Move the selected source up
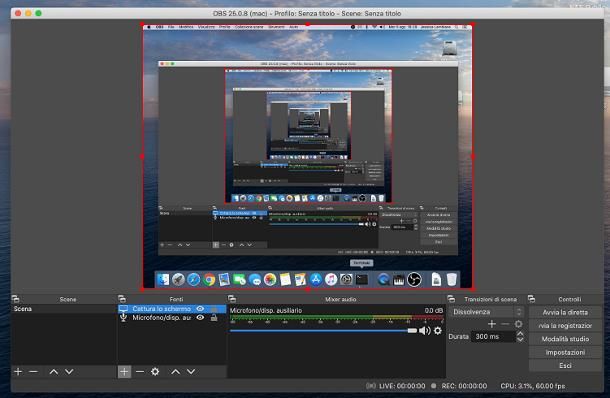 [x=175, y=372]
